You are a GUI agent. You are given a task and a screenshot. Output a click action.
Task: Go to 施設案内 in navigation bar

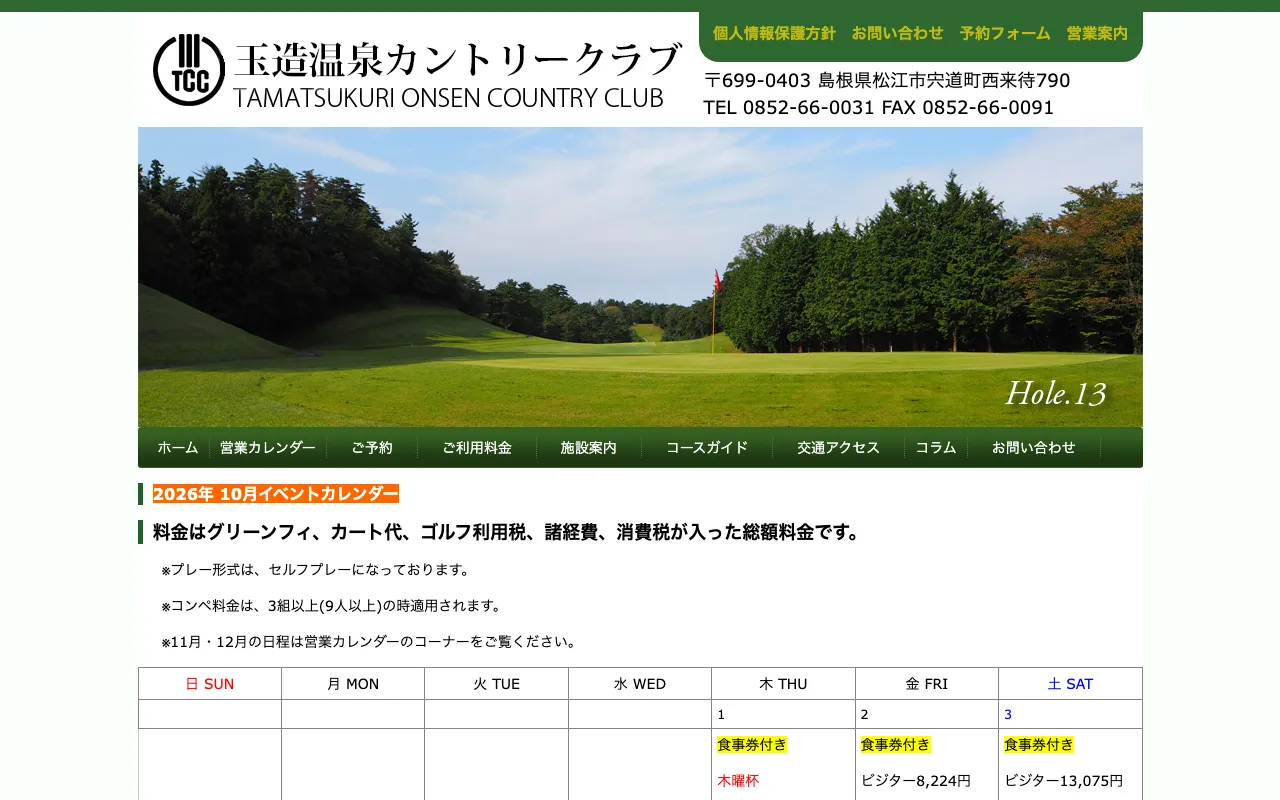[589, 448]
